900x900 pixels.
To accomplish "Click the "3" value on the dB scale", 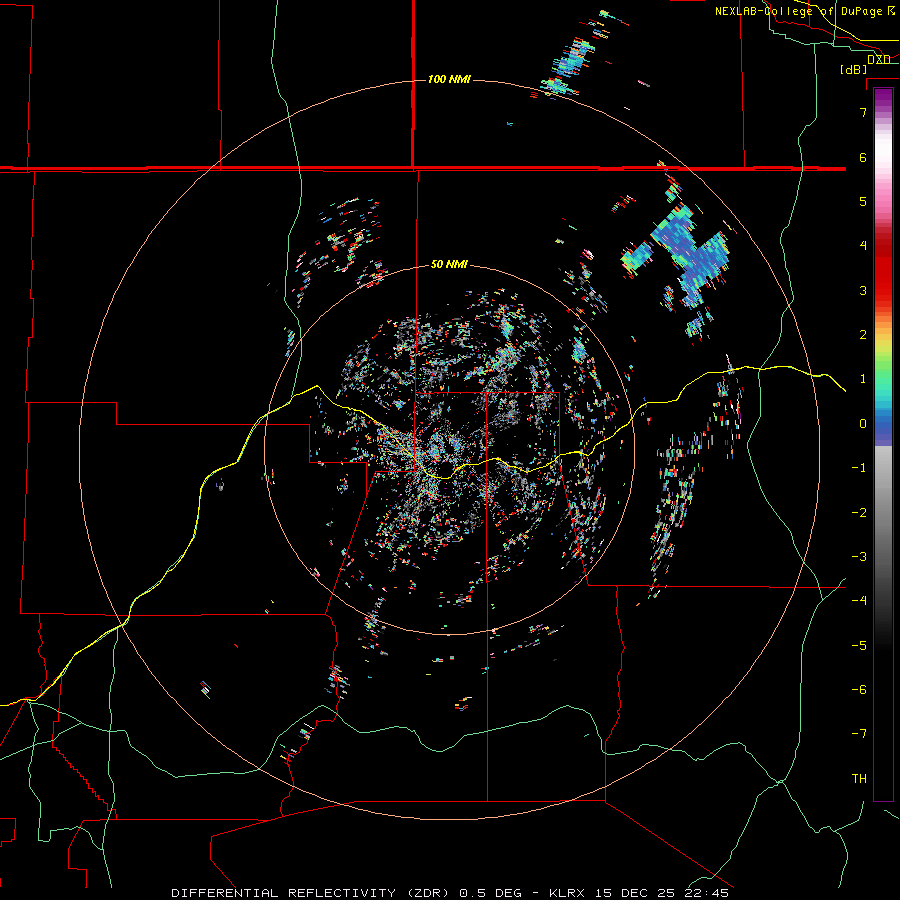I will point(863,290).
